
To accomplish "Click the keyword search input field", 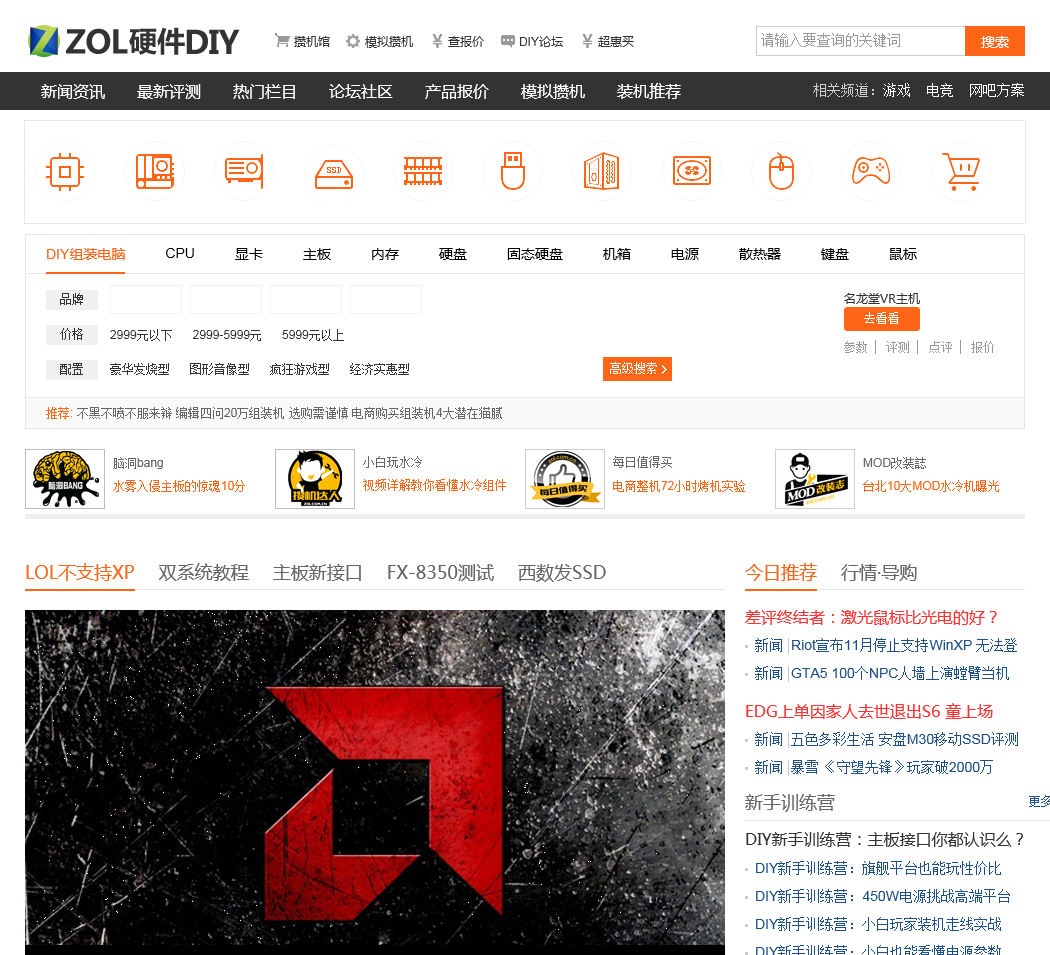I will [860, 41].
